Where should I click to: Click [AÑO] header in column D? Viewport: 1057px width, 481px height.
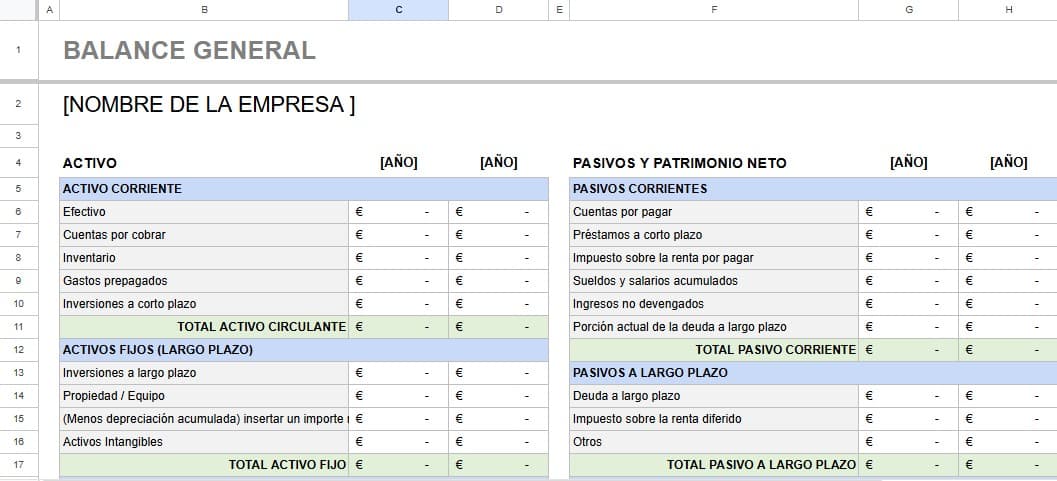(x=498, y=162)
